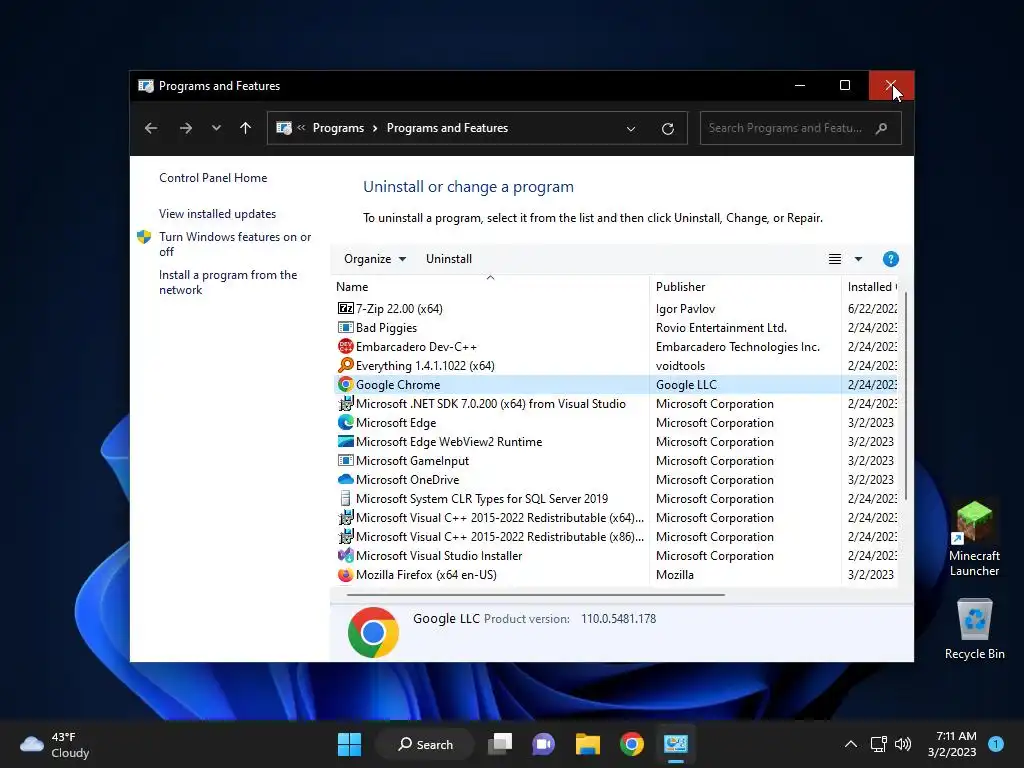Open recent locations dropdown arrow
This screenshot has height=768, width=1024.
pyautogui.click(x=216, y=128)
